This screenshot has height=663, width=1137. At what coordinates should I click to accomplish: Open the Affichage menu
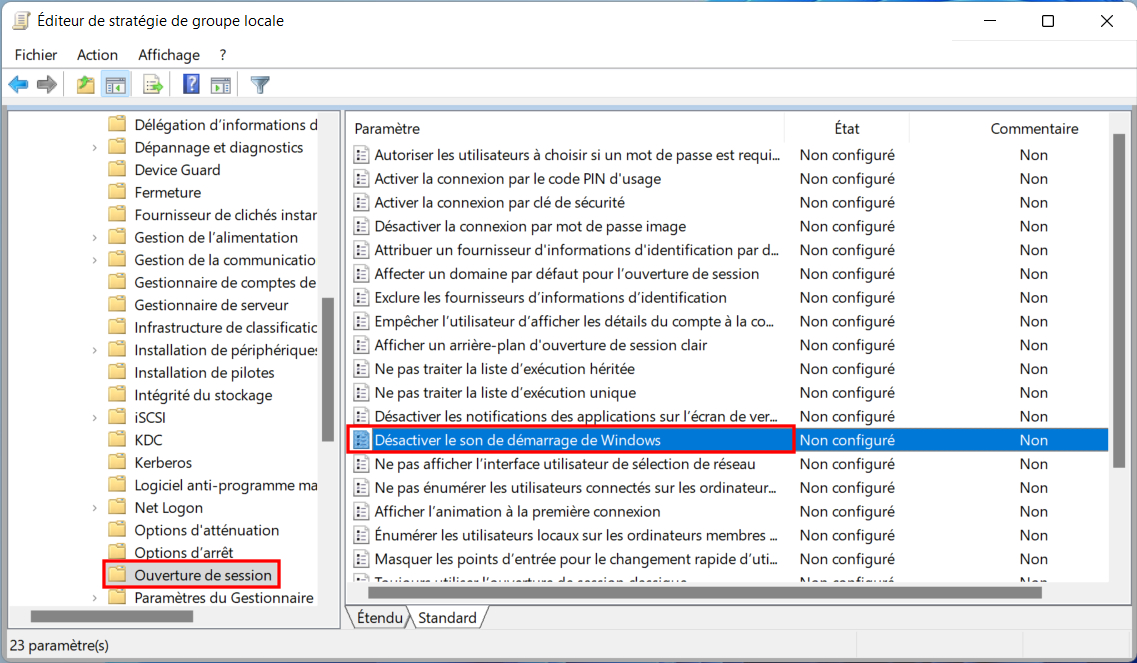pos(169,55)
